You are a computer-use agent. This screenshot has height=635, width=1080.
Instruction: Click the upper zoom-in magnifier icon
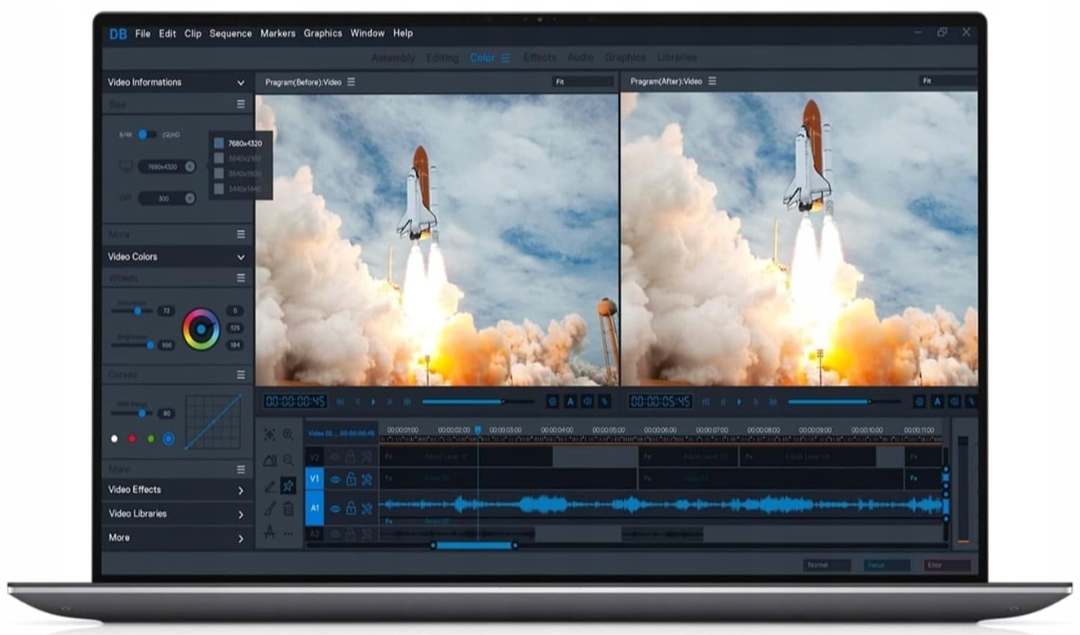(288, 435)
